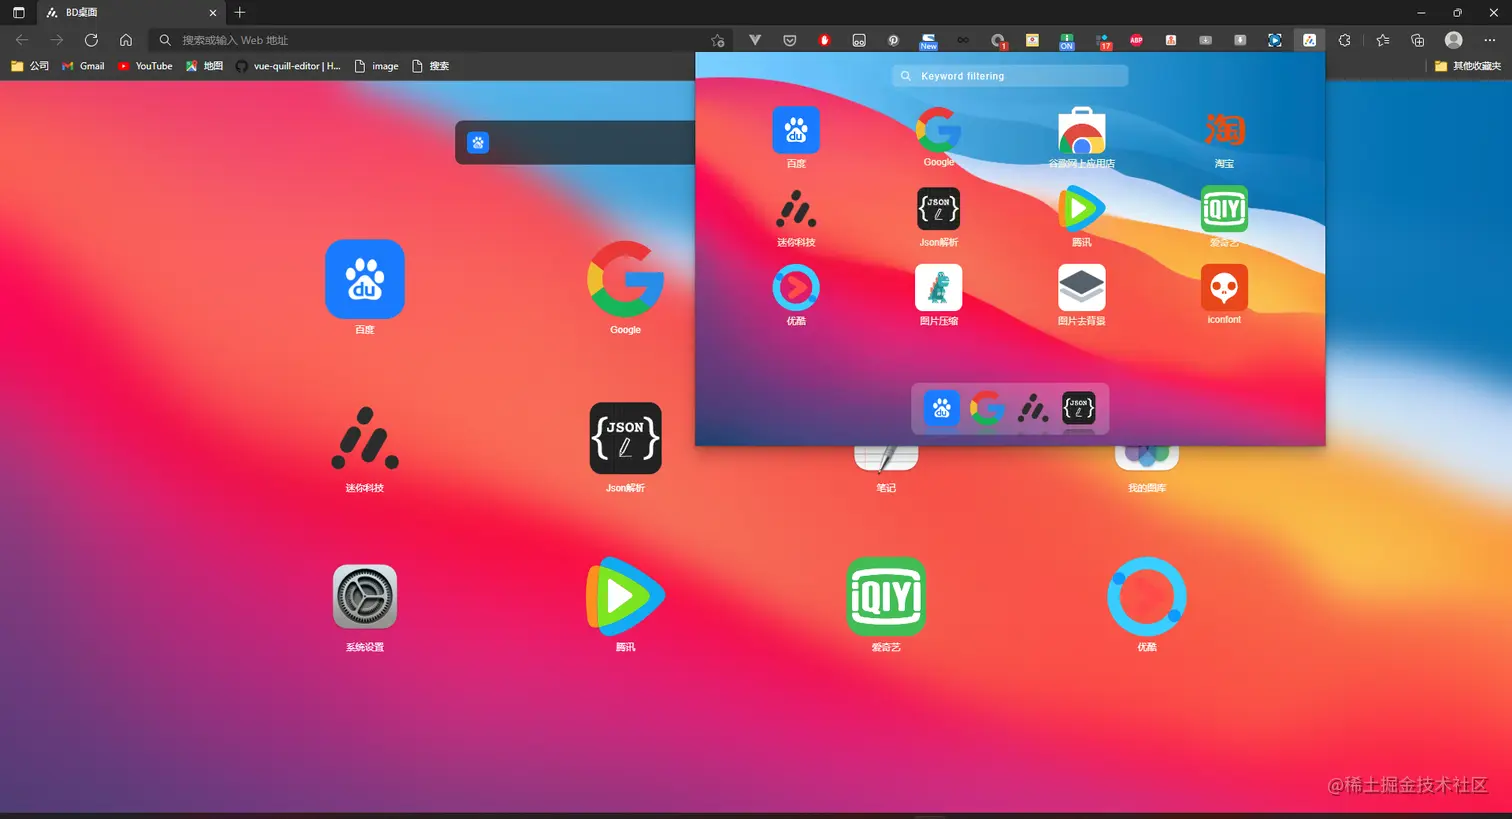Open the browser profile avatar
The width and height of the screenshot is (1512, 819).
pos(1454,40)
